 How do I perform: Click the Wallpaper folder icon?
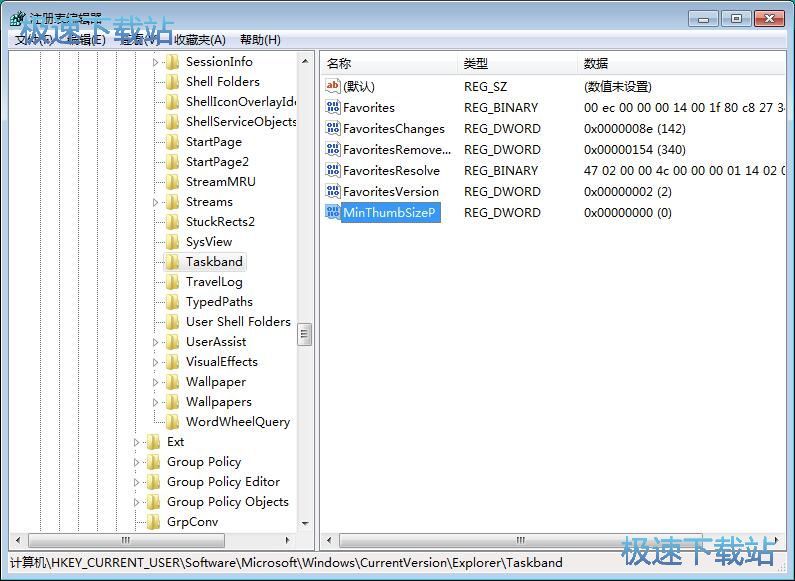173,382
